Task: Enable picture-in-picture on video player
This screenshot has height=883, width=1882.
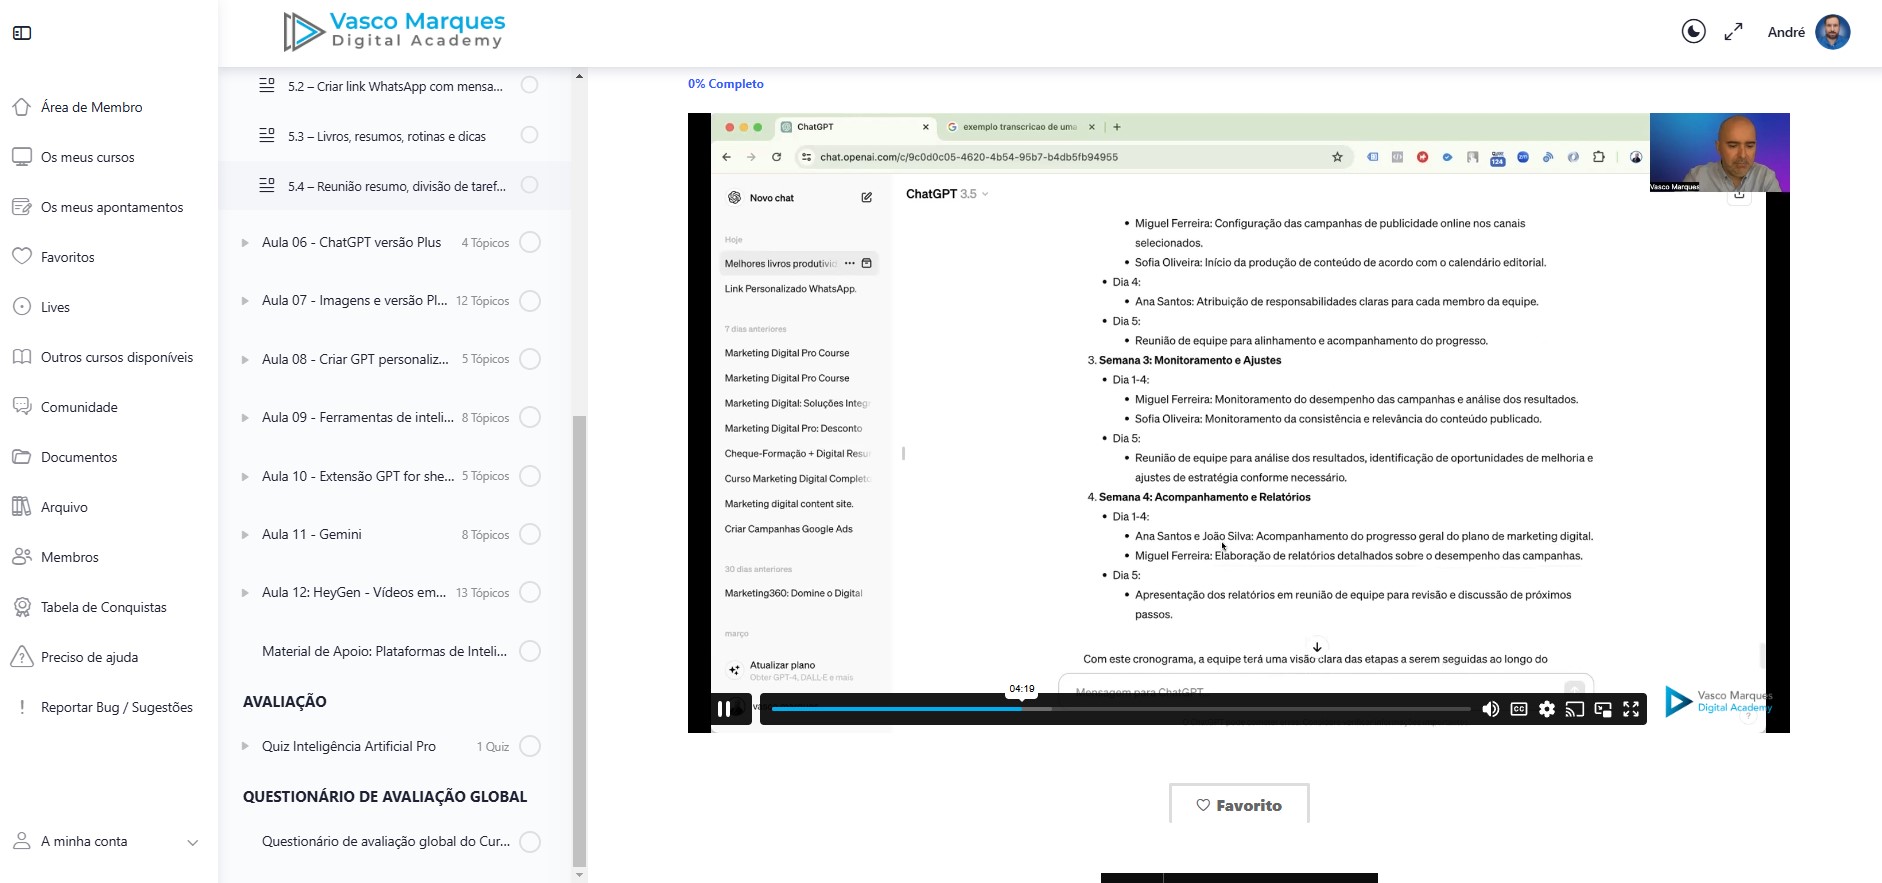Action: click(1603, 709)
